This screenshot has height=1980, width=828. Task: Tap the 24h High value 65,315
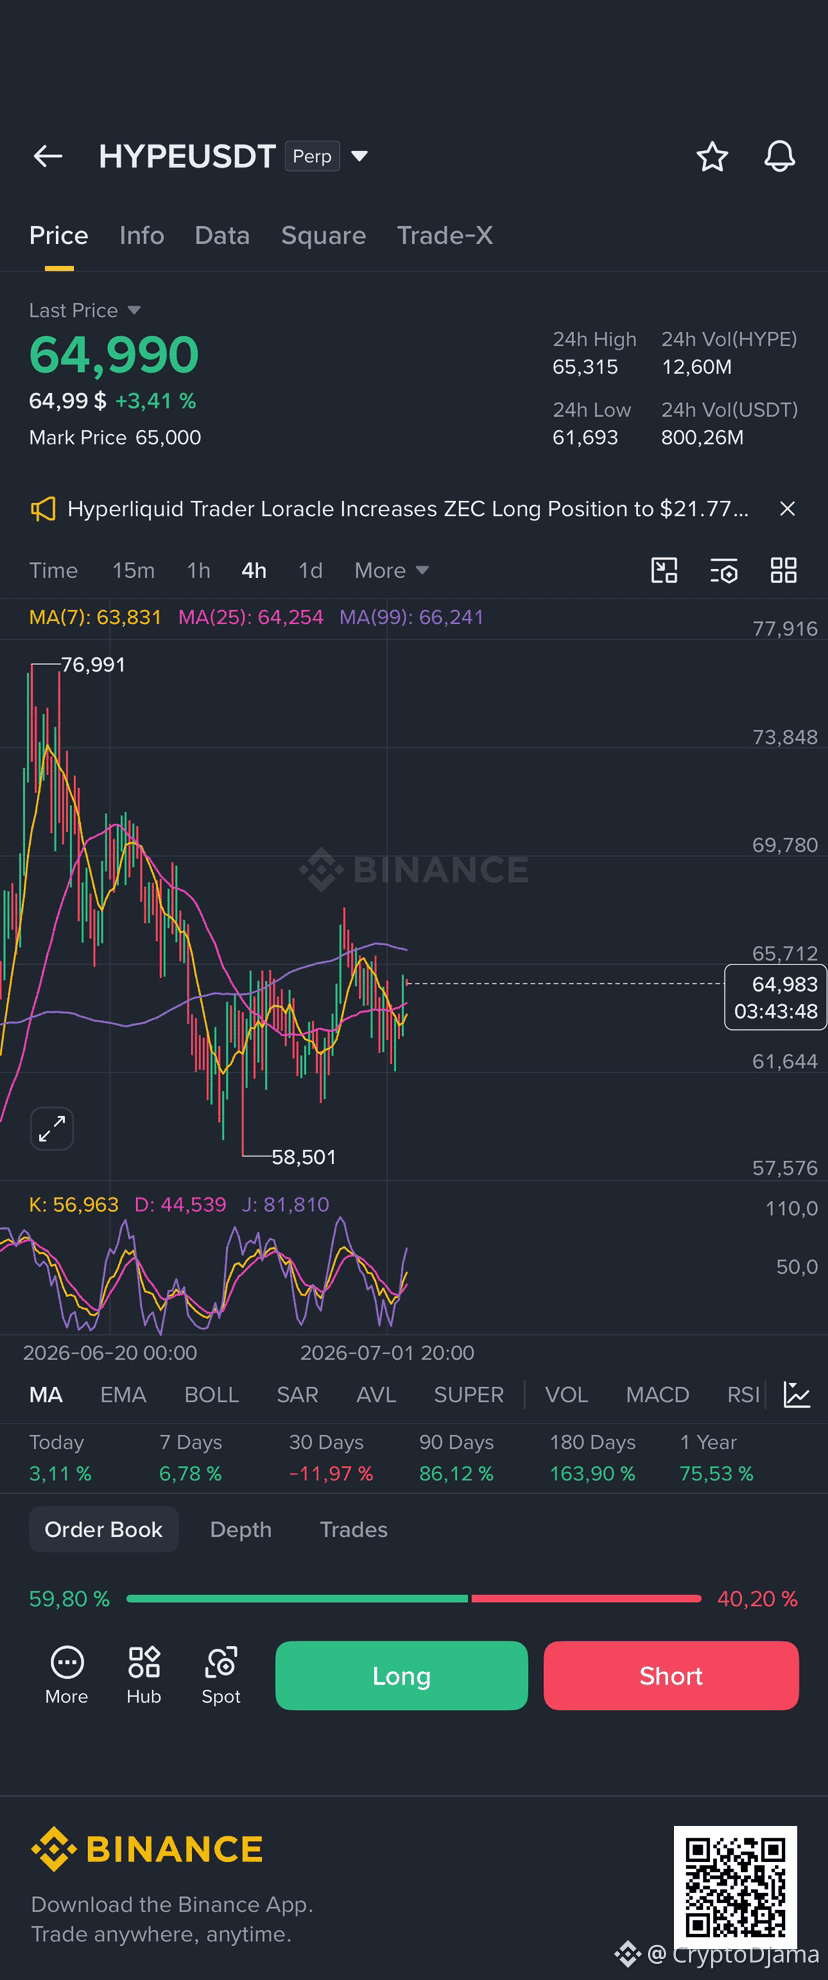tap(586, 367)
